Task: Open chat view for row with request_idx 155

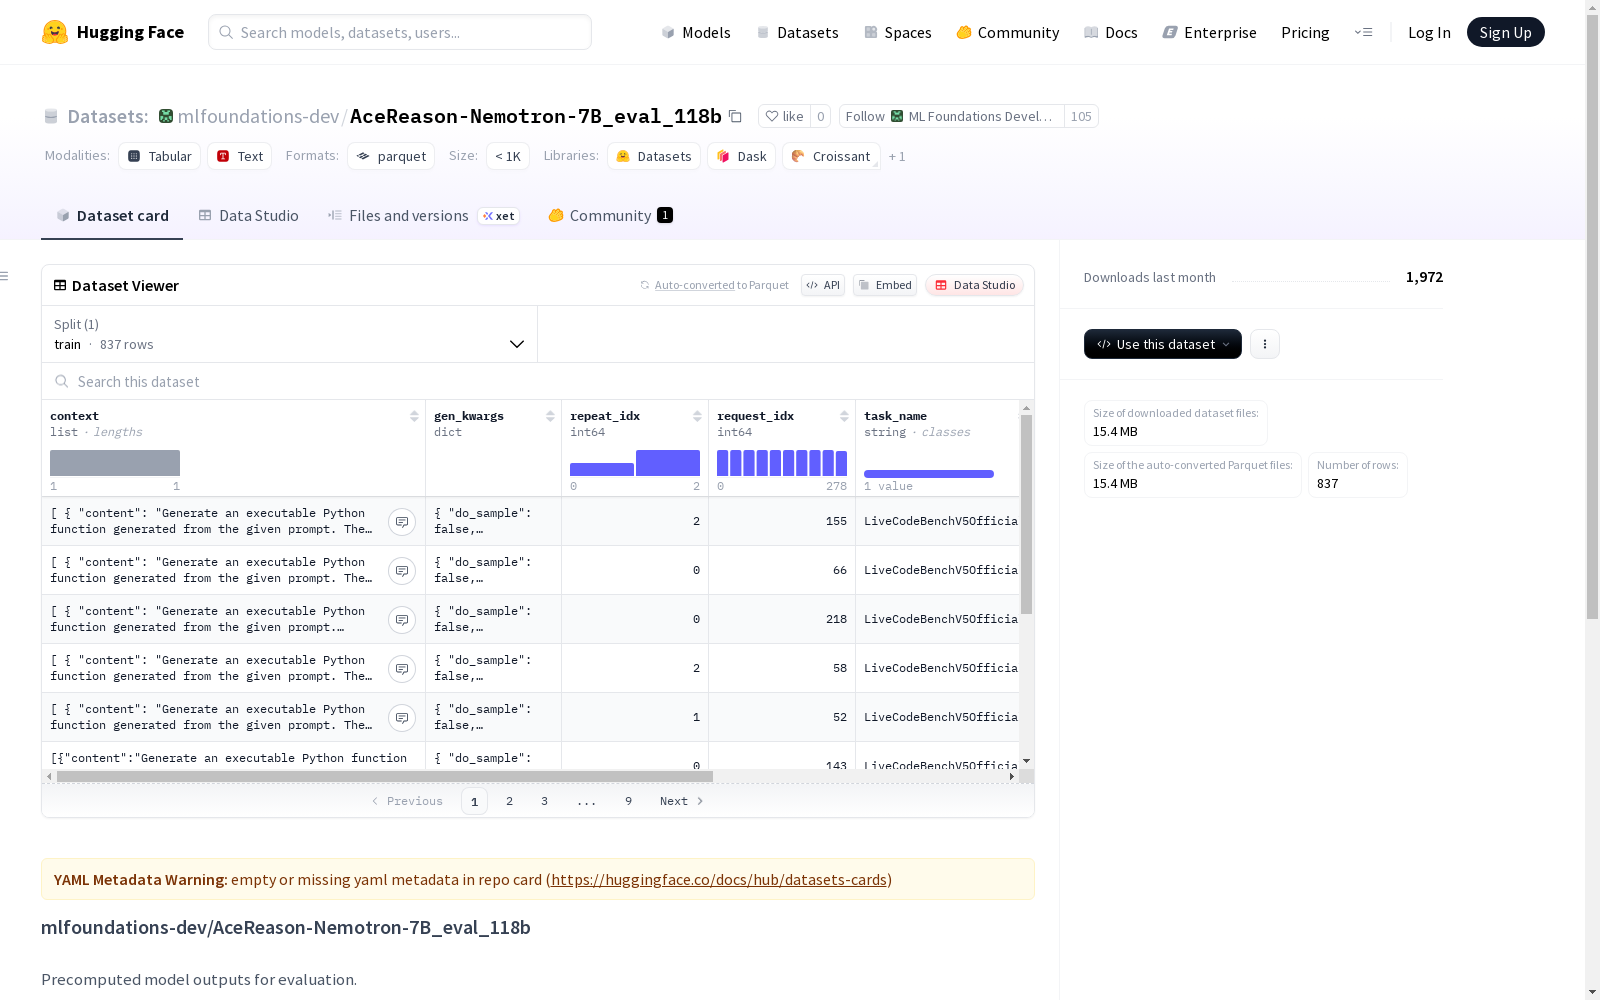Action: pyautogui.click(x=402, y=522)
